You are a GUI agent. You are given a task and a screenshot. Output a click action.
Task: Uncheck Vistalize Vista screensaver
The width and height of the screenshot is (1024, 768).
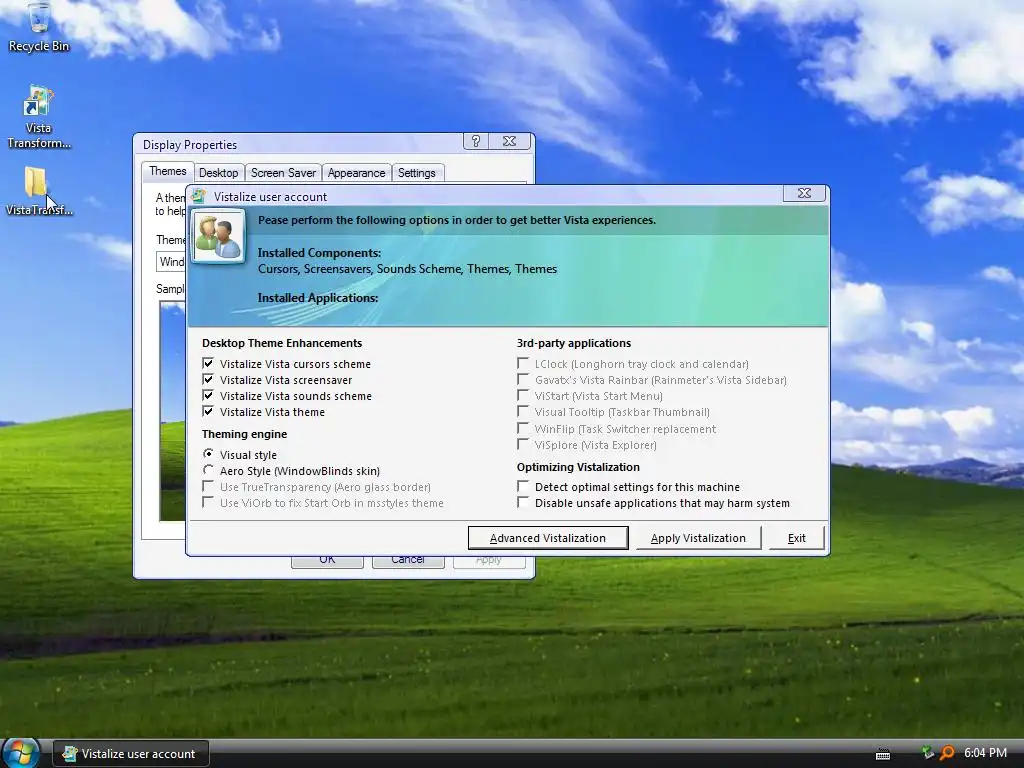[x=208, y=379]
